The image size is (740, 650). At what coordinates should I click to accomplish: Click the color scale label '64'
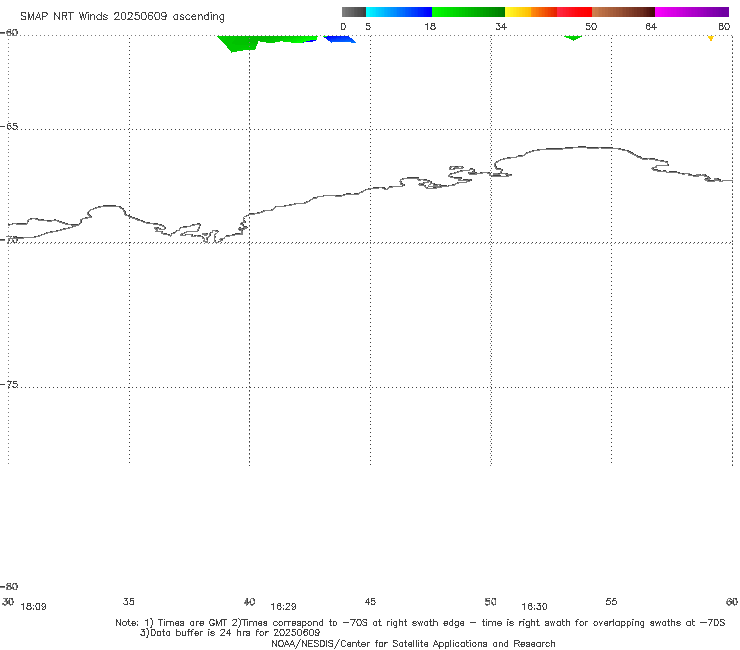(x=651, y=27)
